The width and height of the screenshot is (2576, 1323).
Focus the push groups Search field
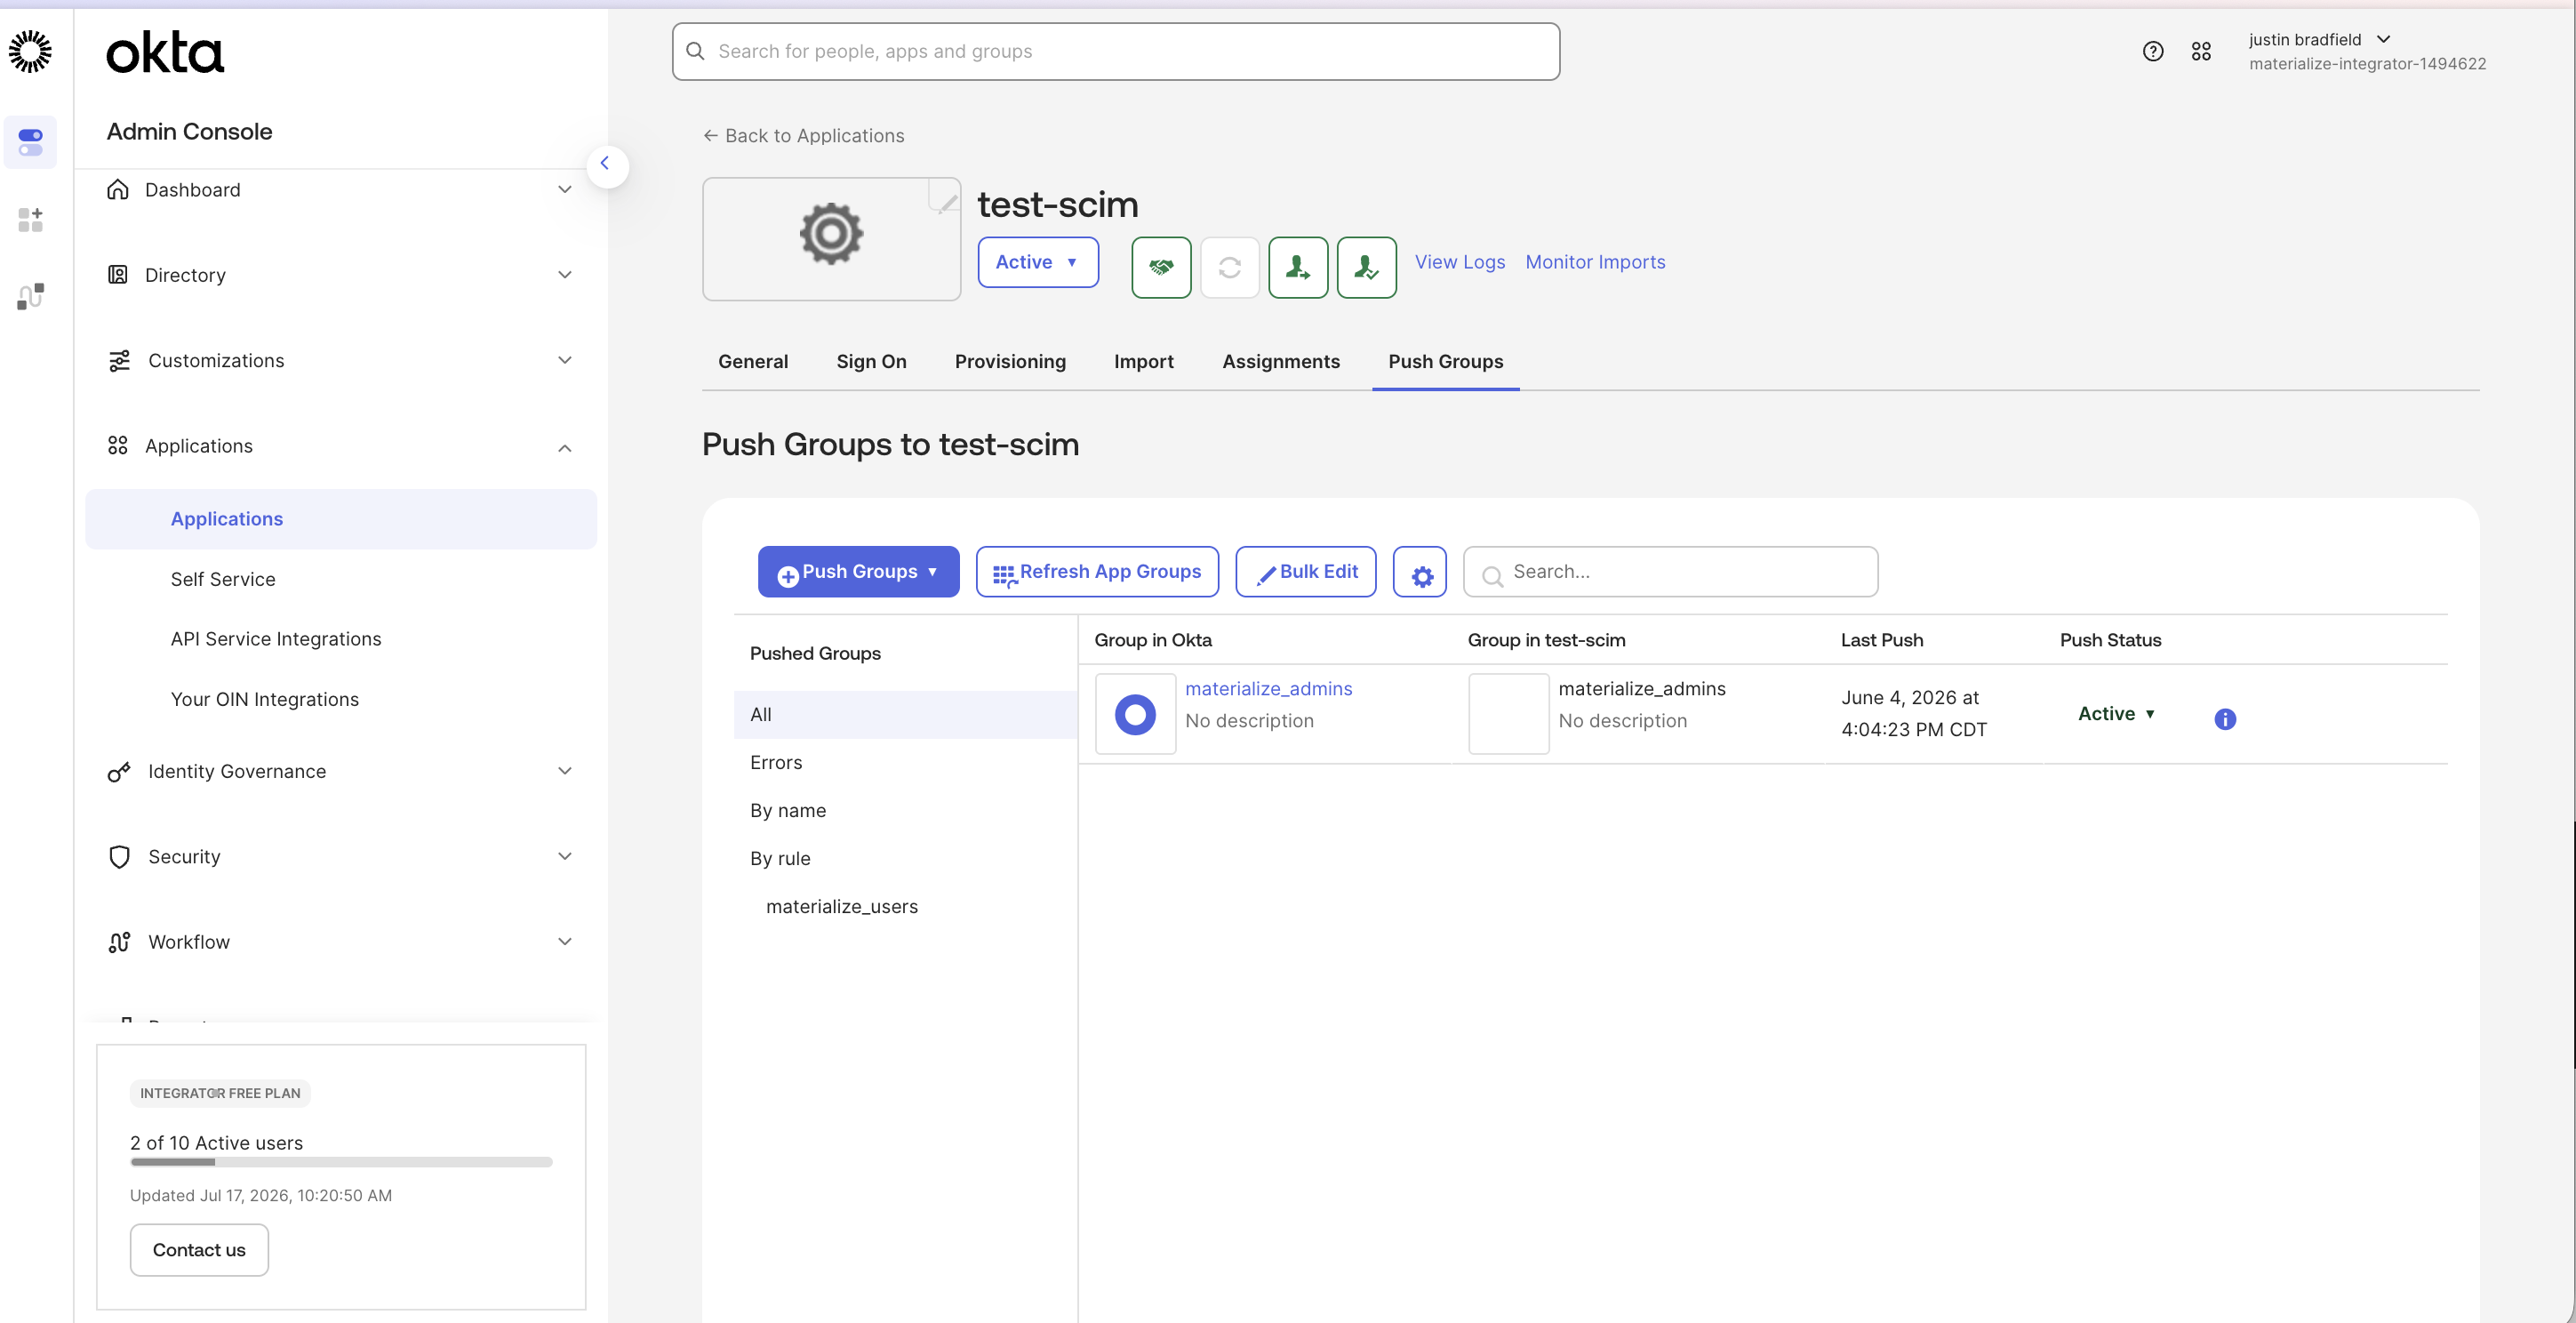[1670, 572]
